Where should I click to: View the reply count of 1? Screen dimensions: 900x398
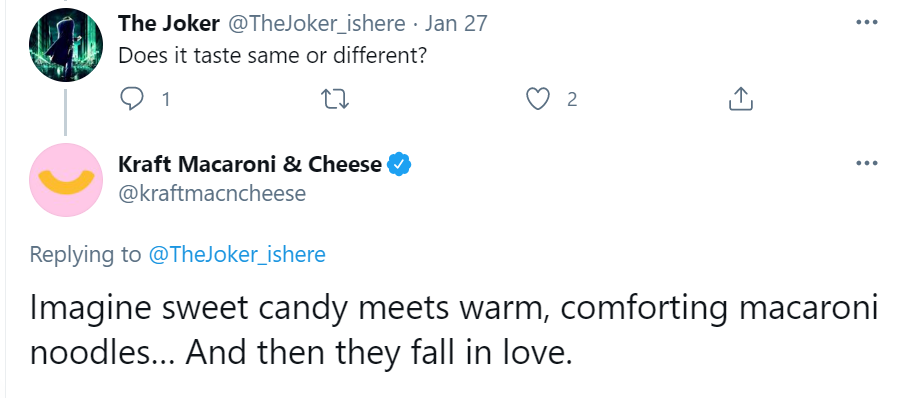click(166, 101)
